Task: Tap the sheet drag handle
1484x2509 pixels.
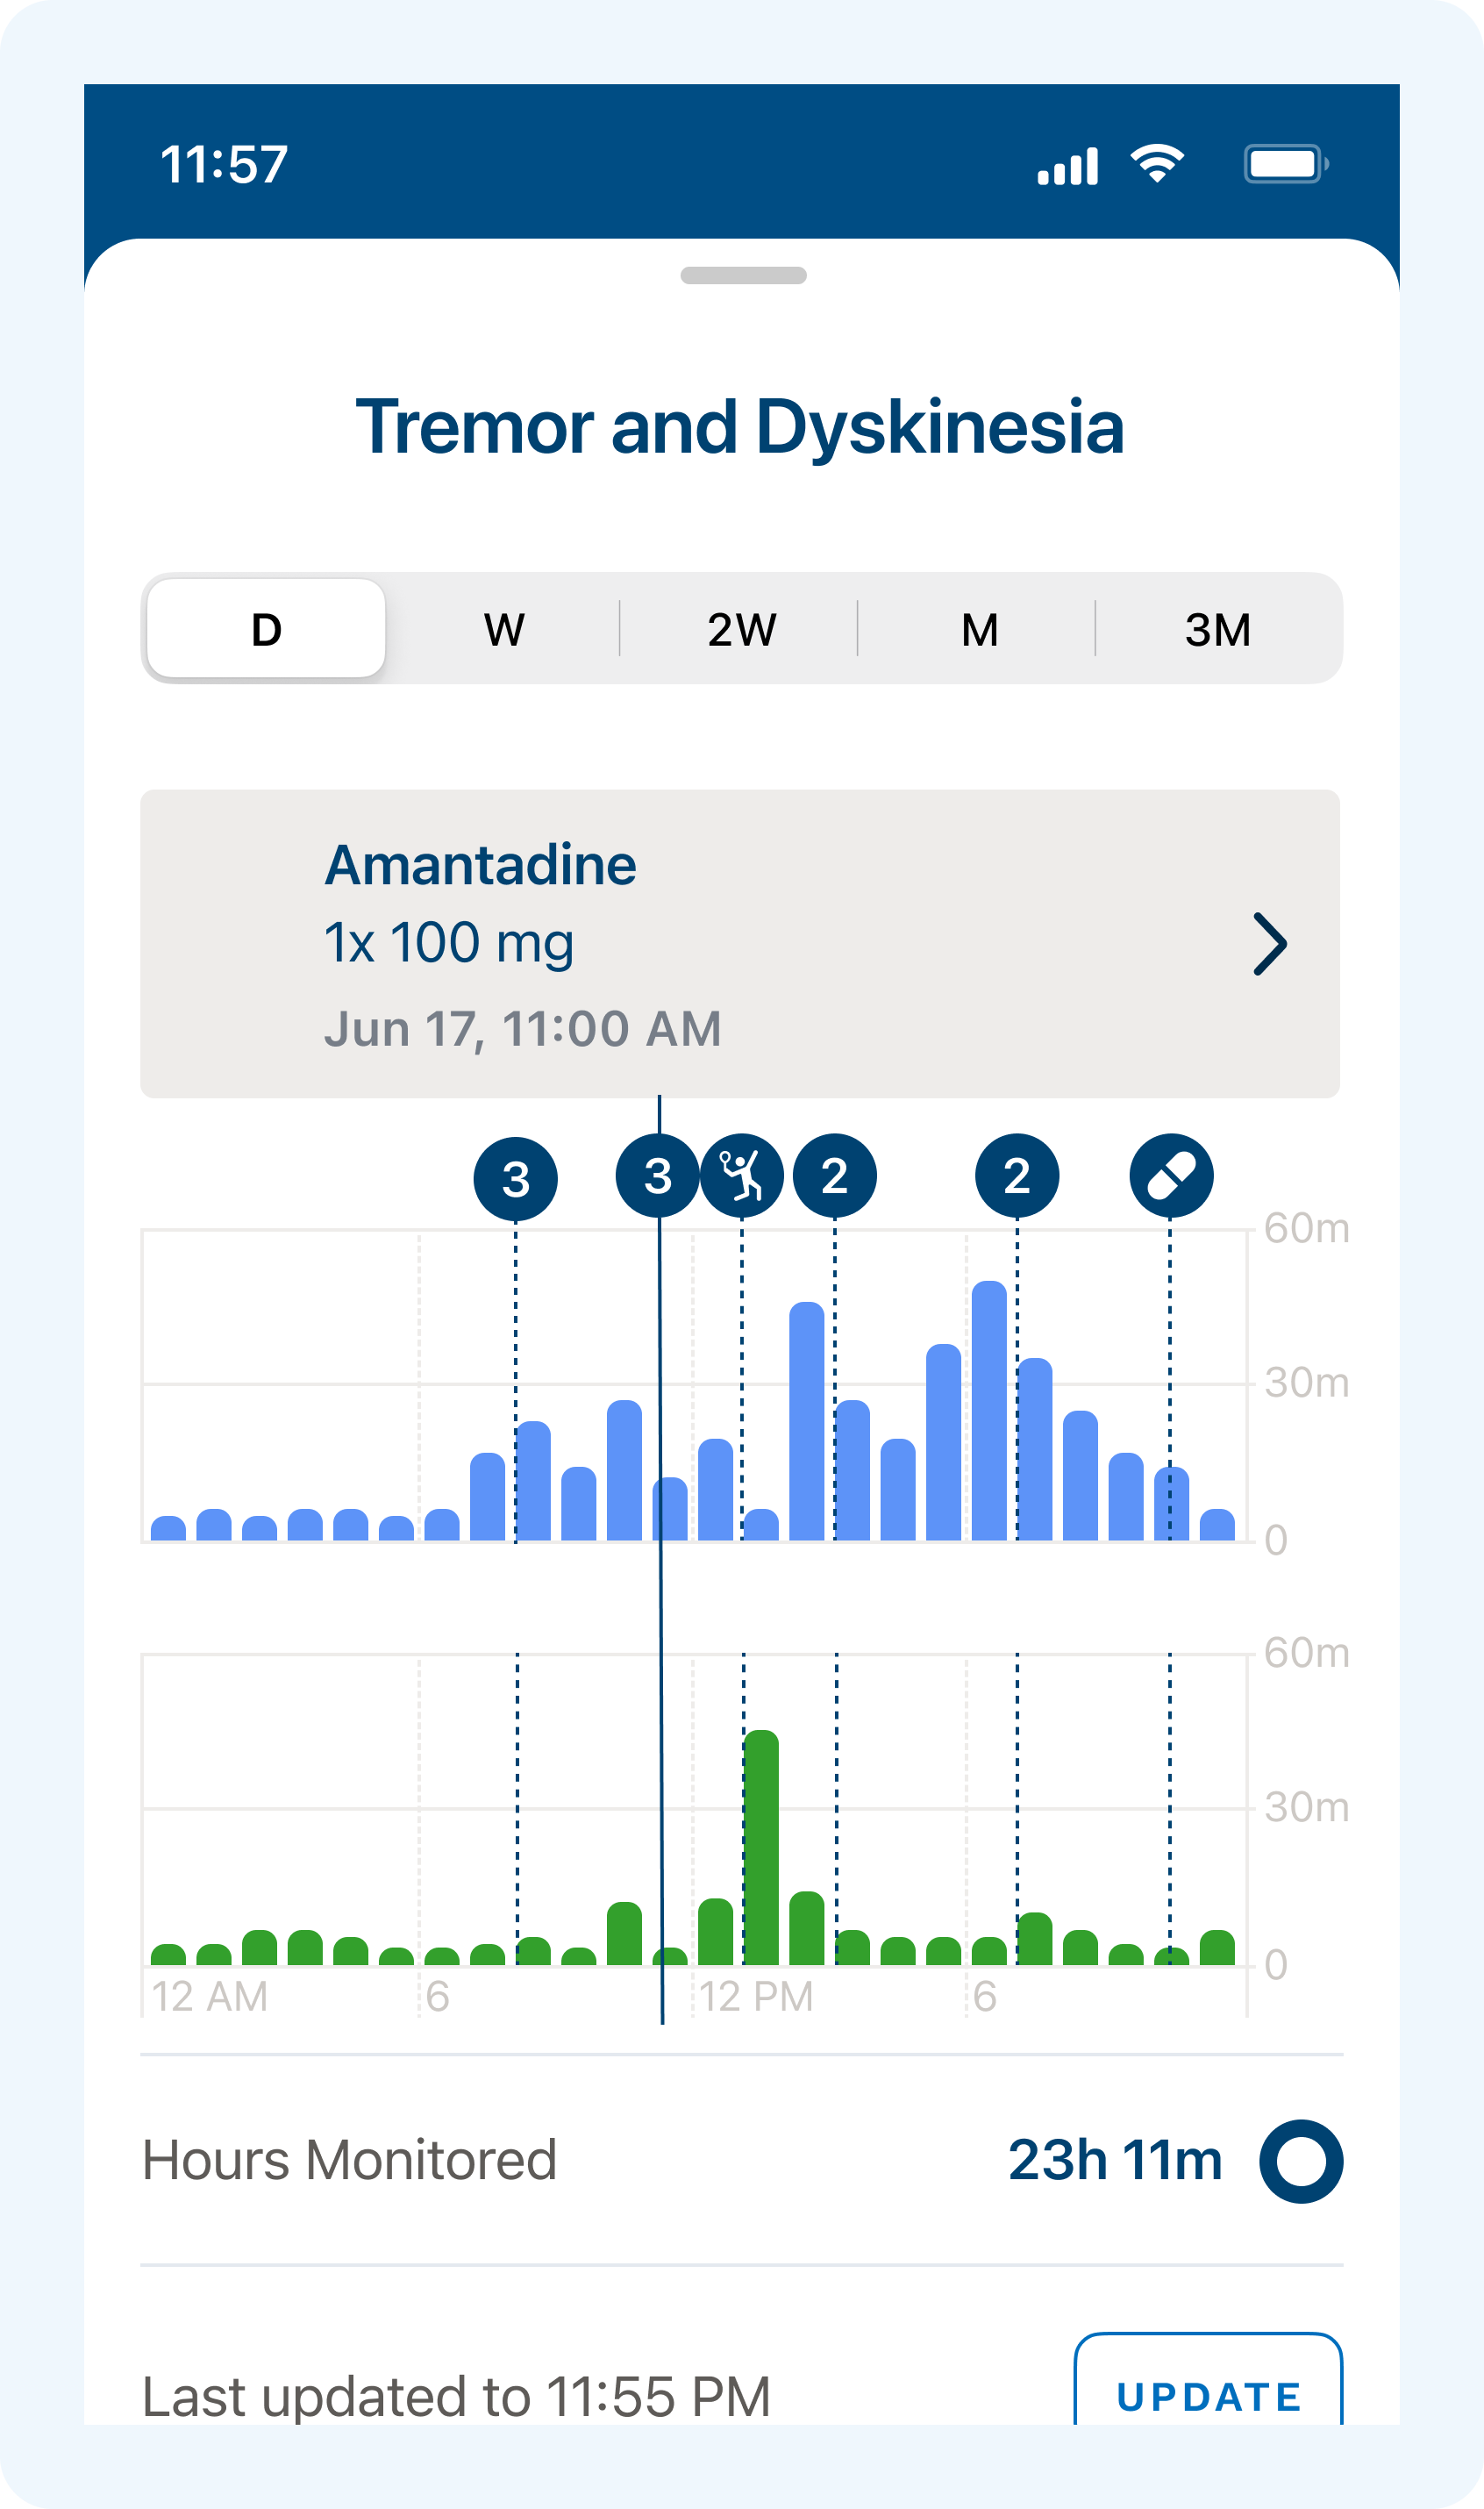Action: pyautogui.click(x=743, y=275)
